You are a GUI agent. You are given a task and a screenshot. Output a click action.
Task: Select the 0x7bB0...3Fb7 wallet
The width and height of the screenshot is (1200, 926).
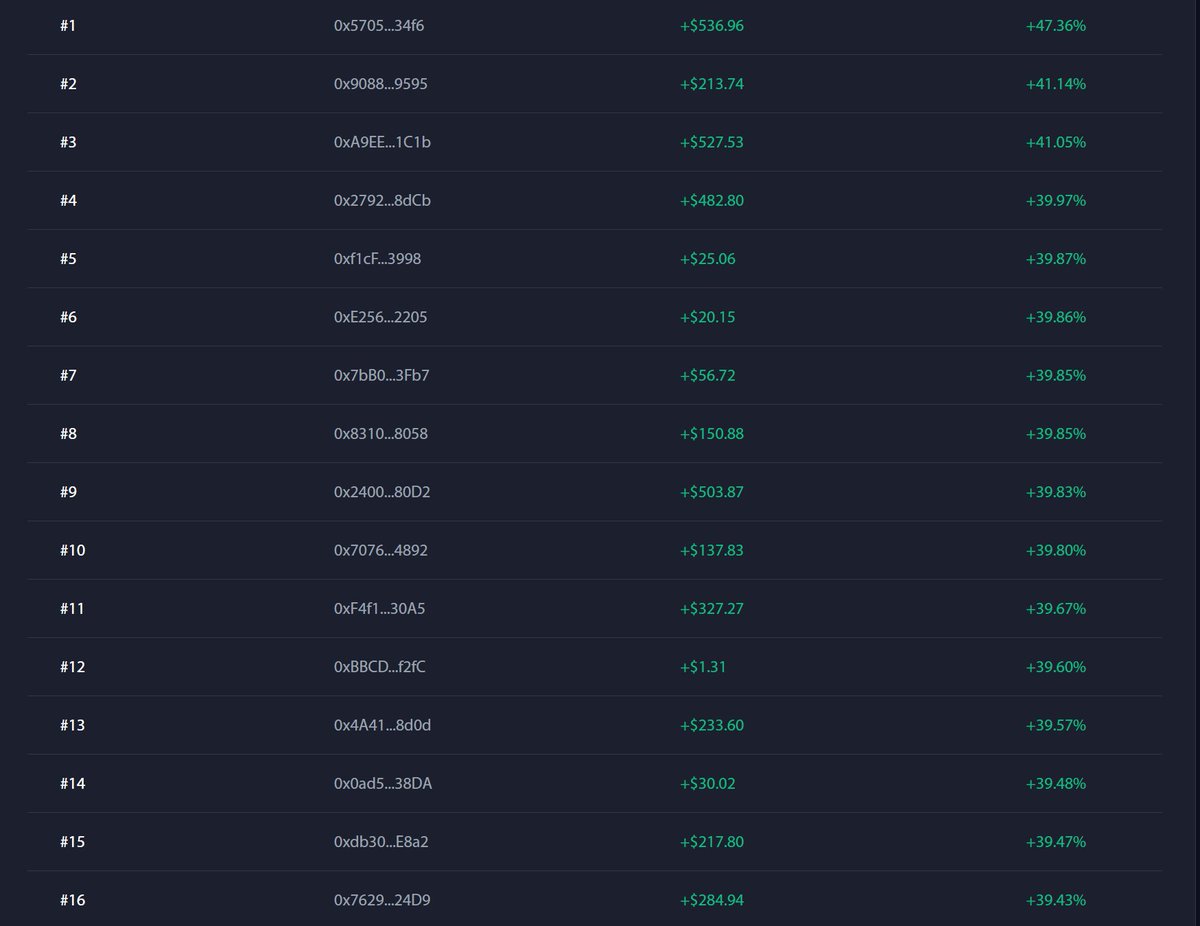pyautogui.click(x=381, y=376)
